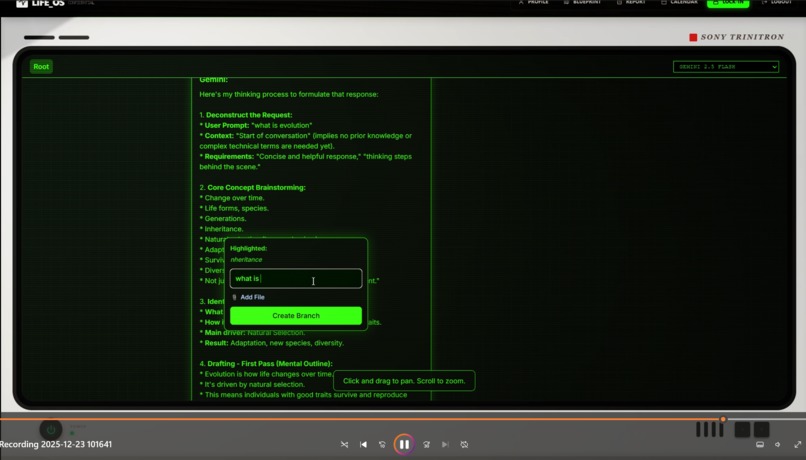Click the paperclip icon beside Add File

tap(234, 297)
